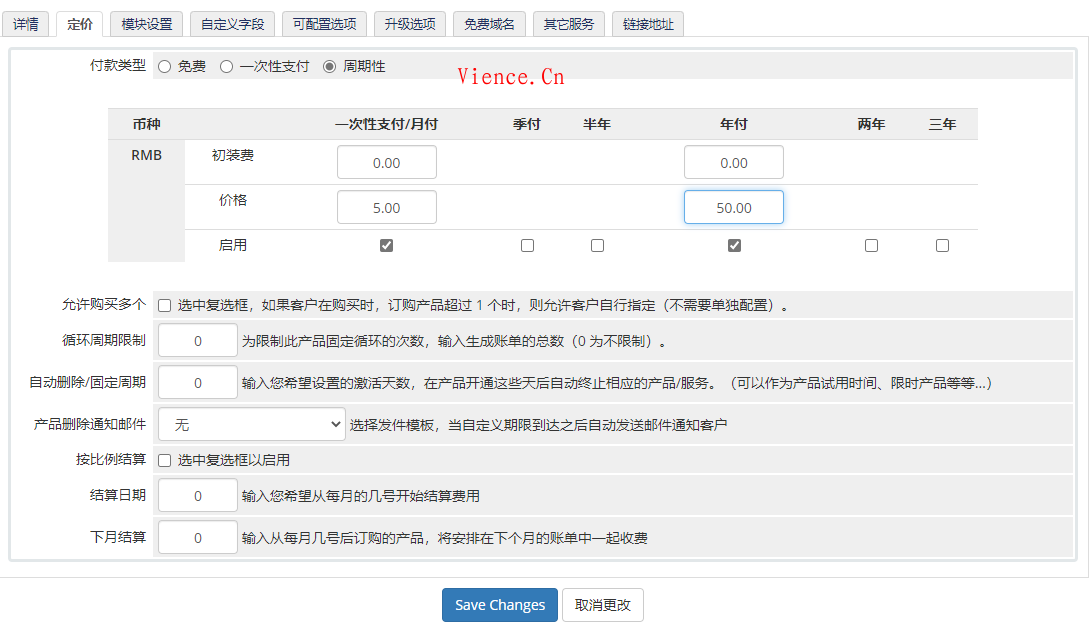
Task: Open the 产品删除通知邮件 dropdown
Action: pos(251,424)
